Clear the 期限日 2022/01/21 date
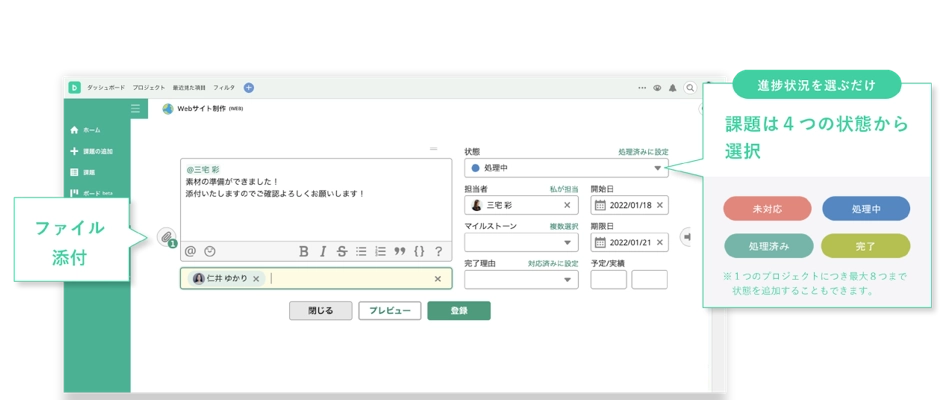 (660, 242)
